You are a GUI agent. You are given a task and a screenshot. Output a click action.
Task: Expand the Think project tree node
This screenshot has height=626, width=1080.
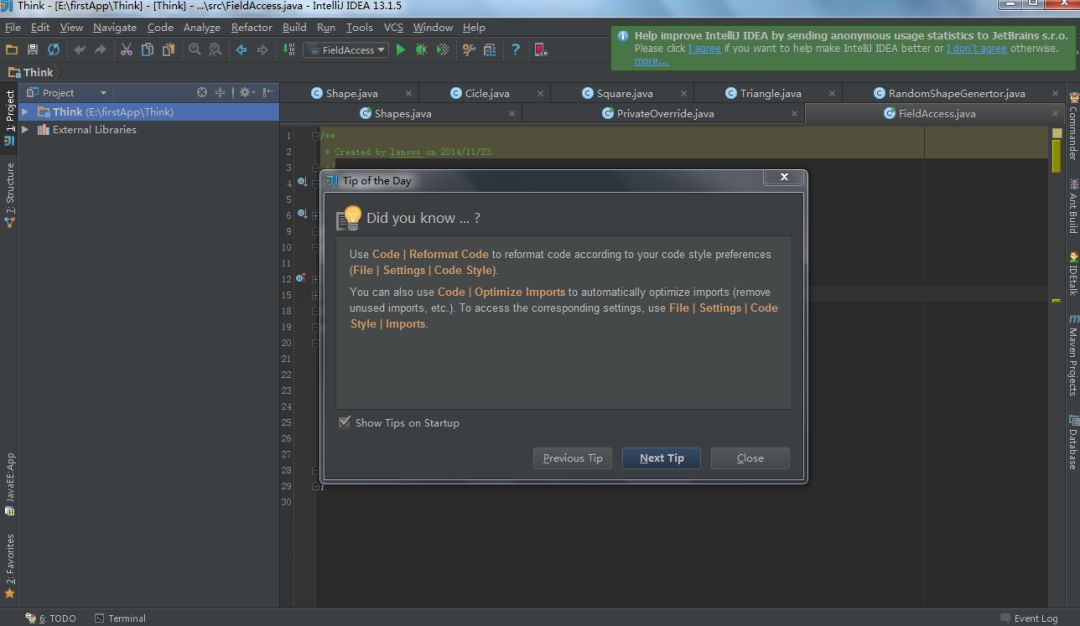(x=25, y=112)
